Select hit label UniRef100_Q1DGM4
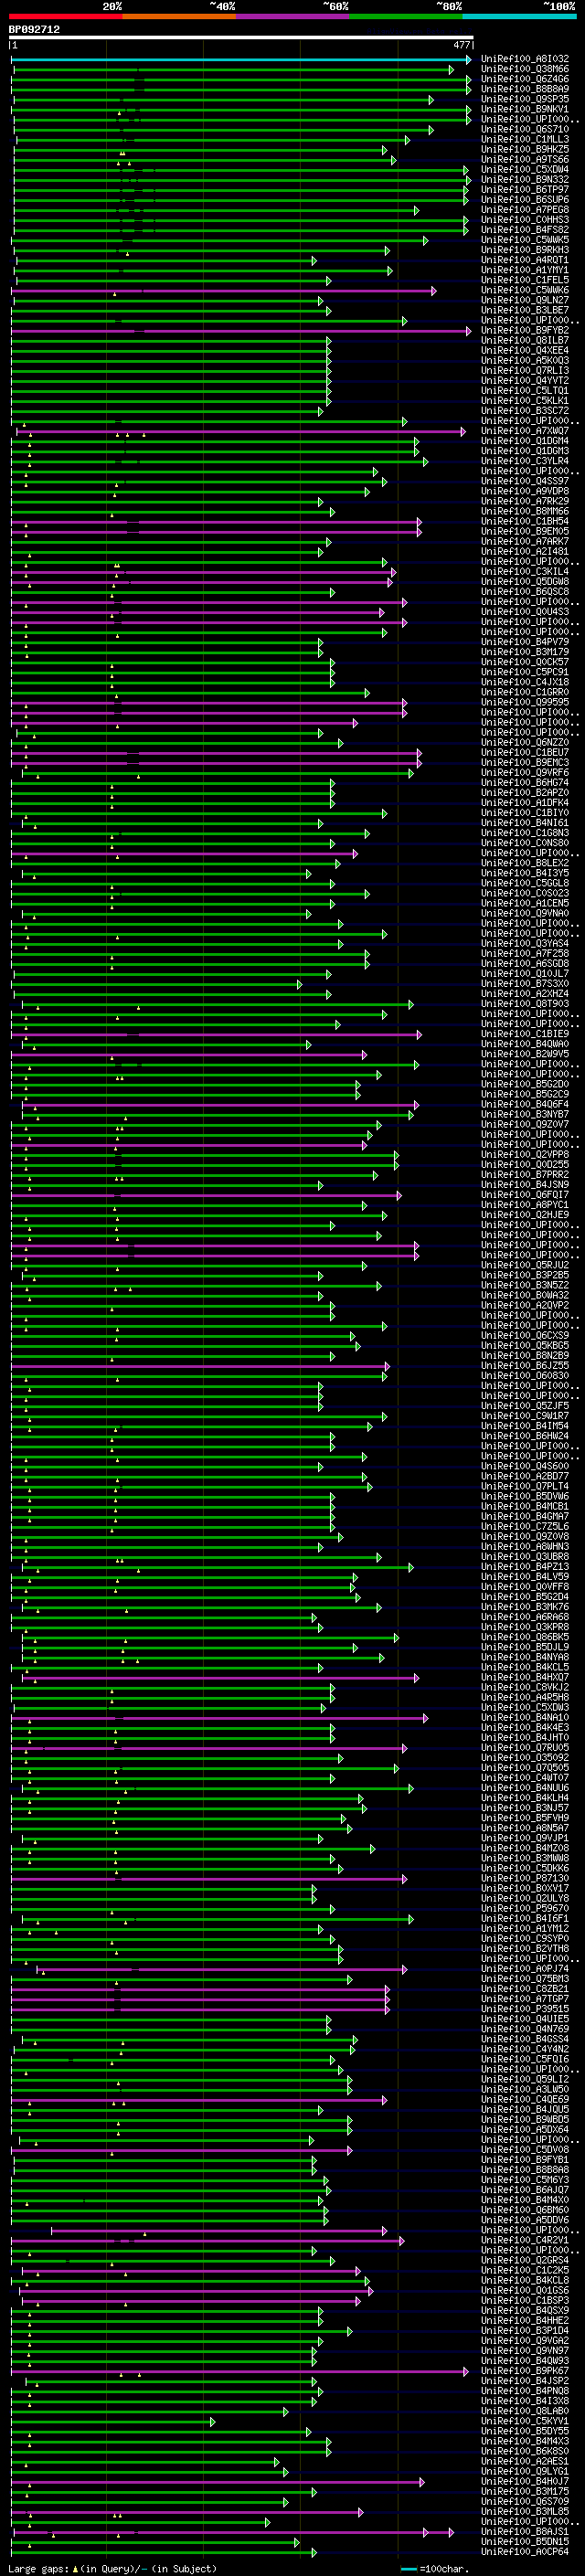 (525, 441)
